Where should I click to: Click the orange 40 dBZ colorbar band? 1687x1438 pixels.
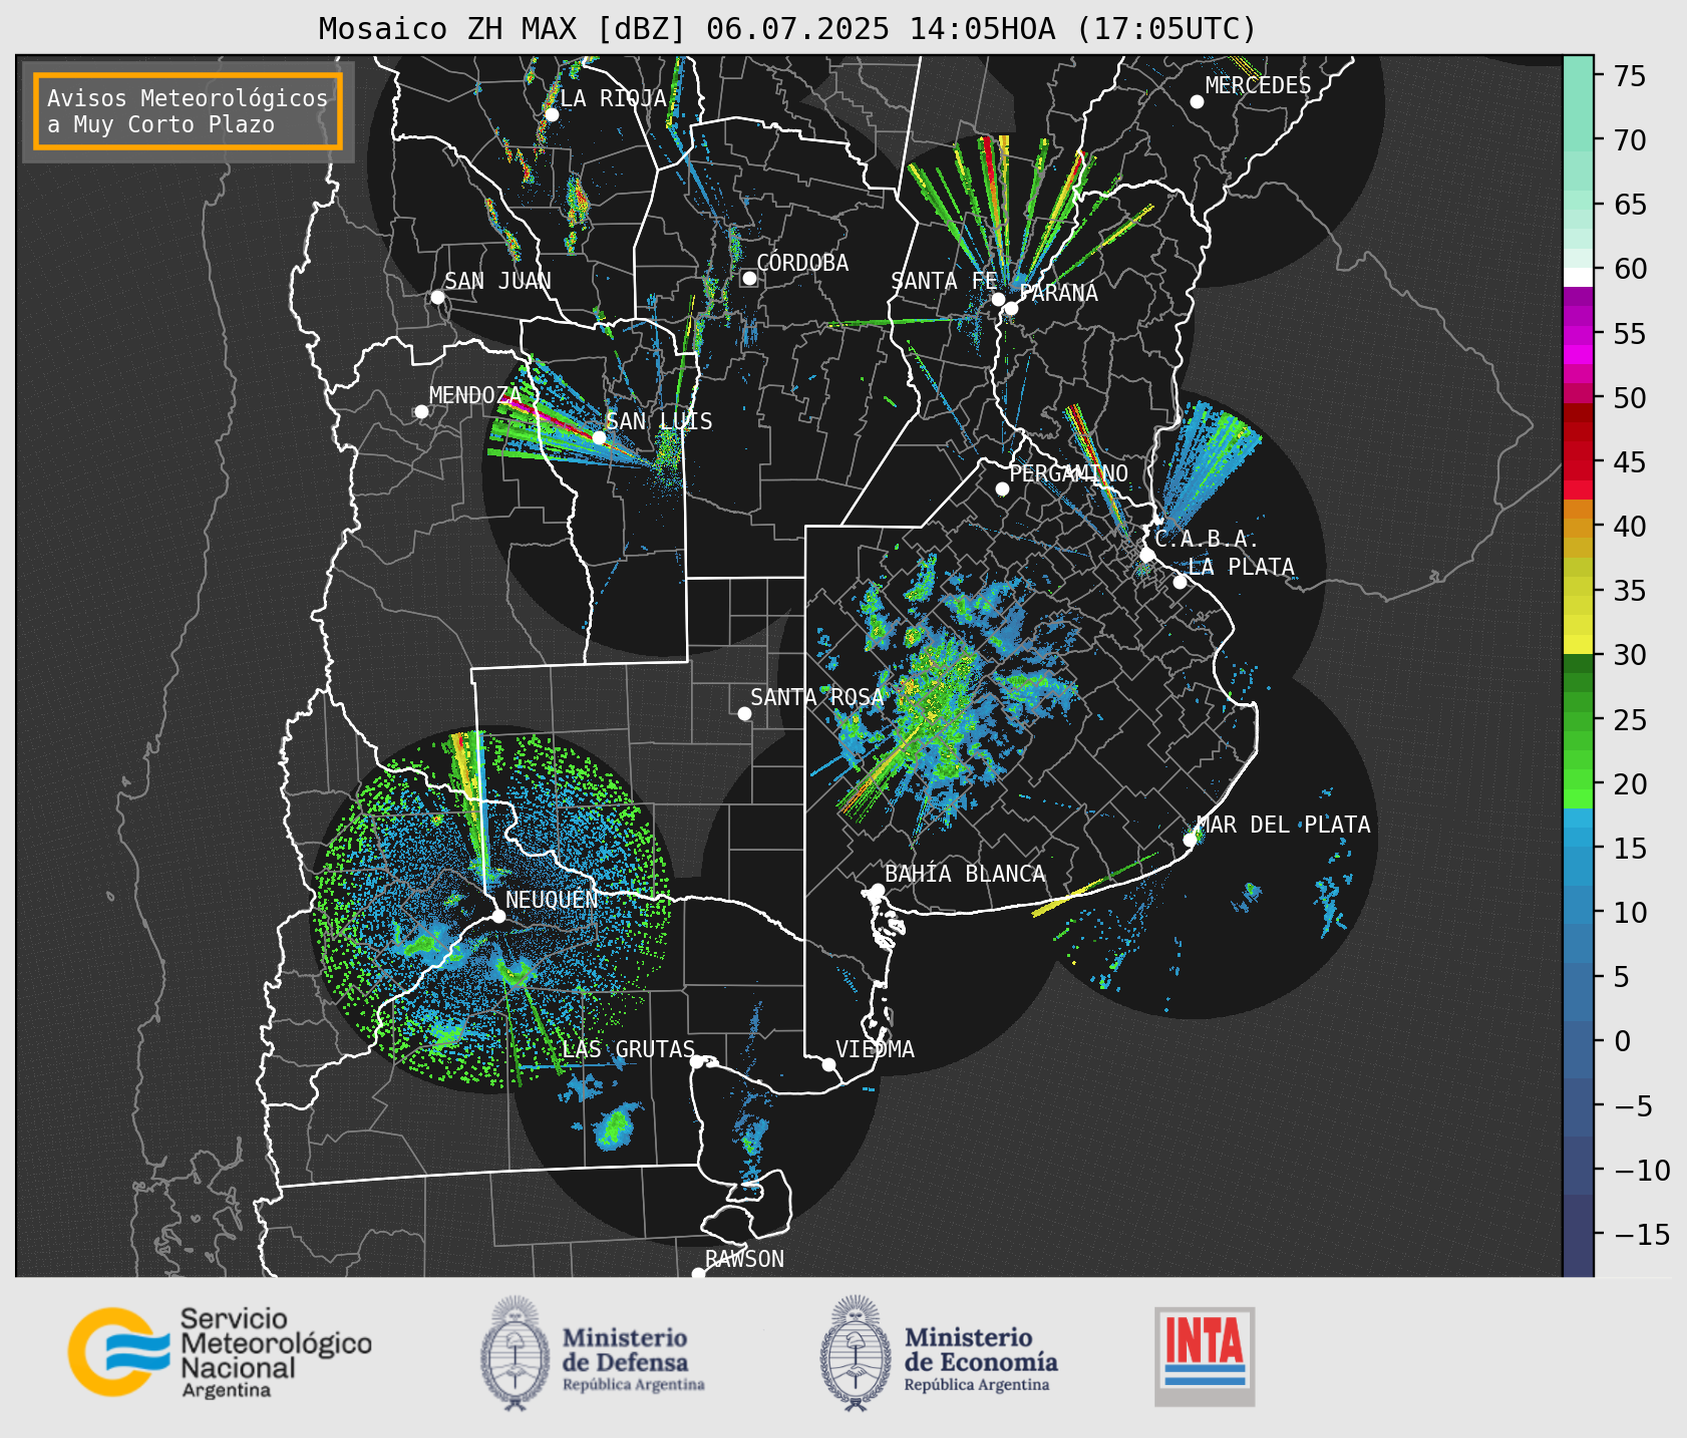(1578, 526)
